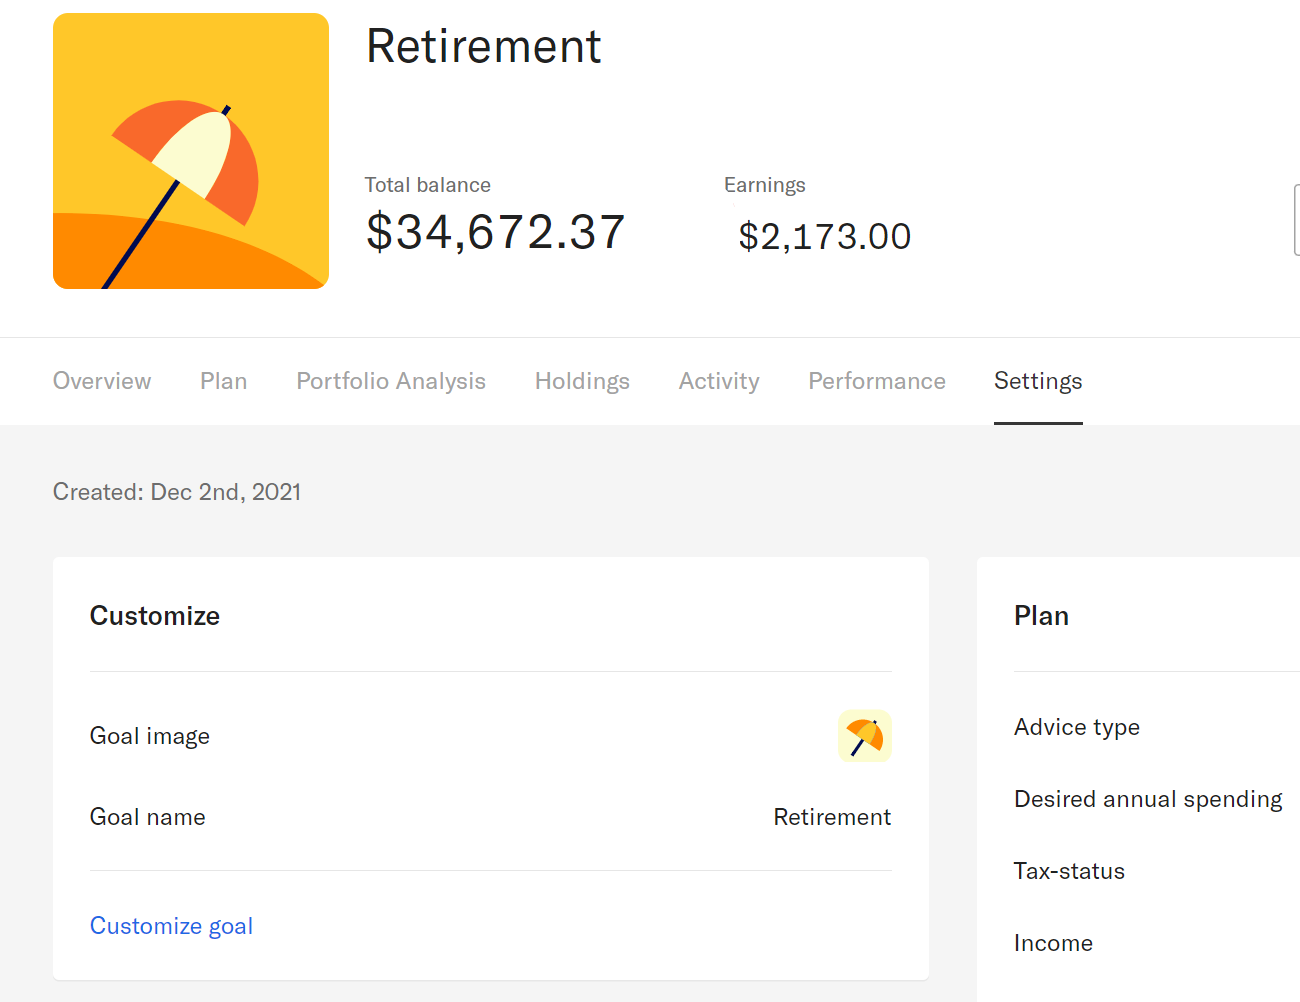This screenshot has width=1300, height=1002.
Task: Open the Desired annual spending setting
Action: pyautogui.click(x=1148, y=799)
